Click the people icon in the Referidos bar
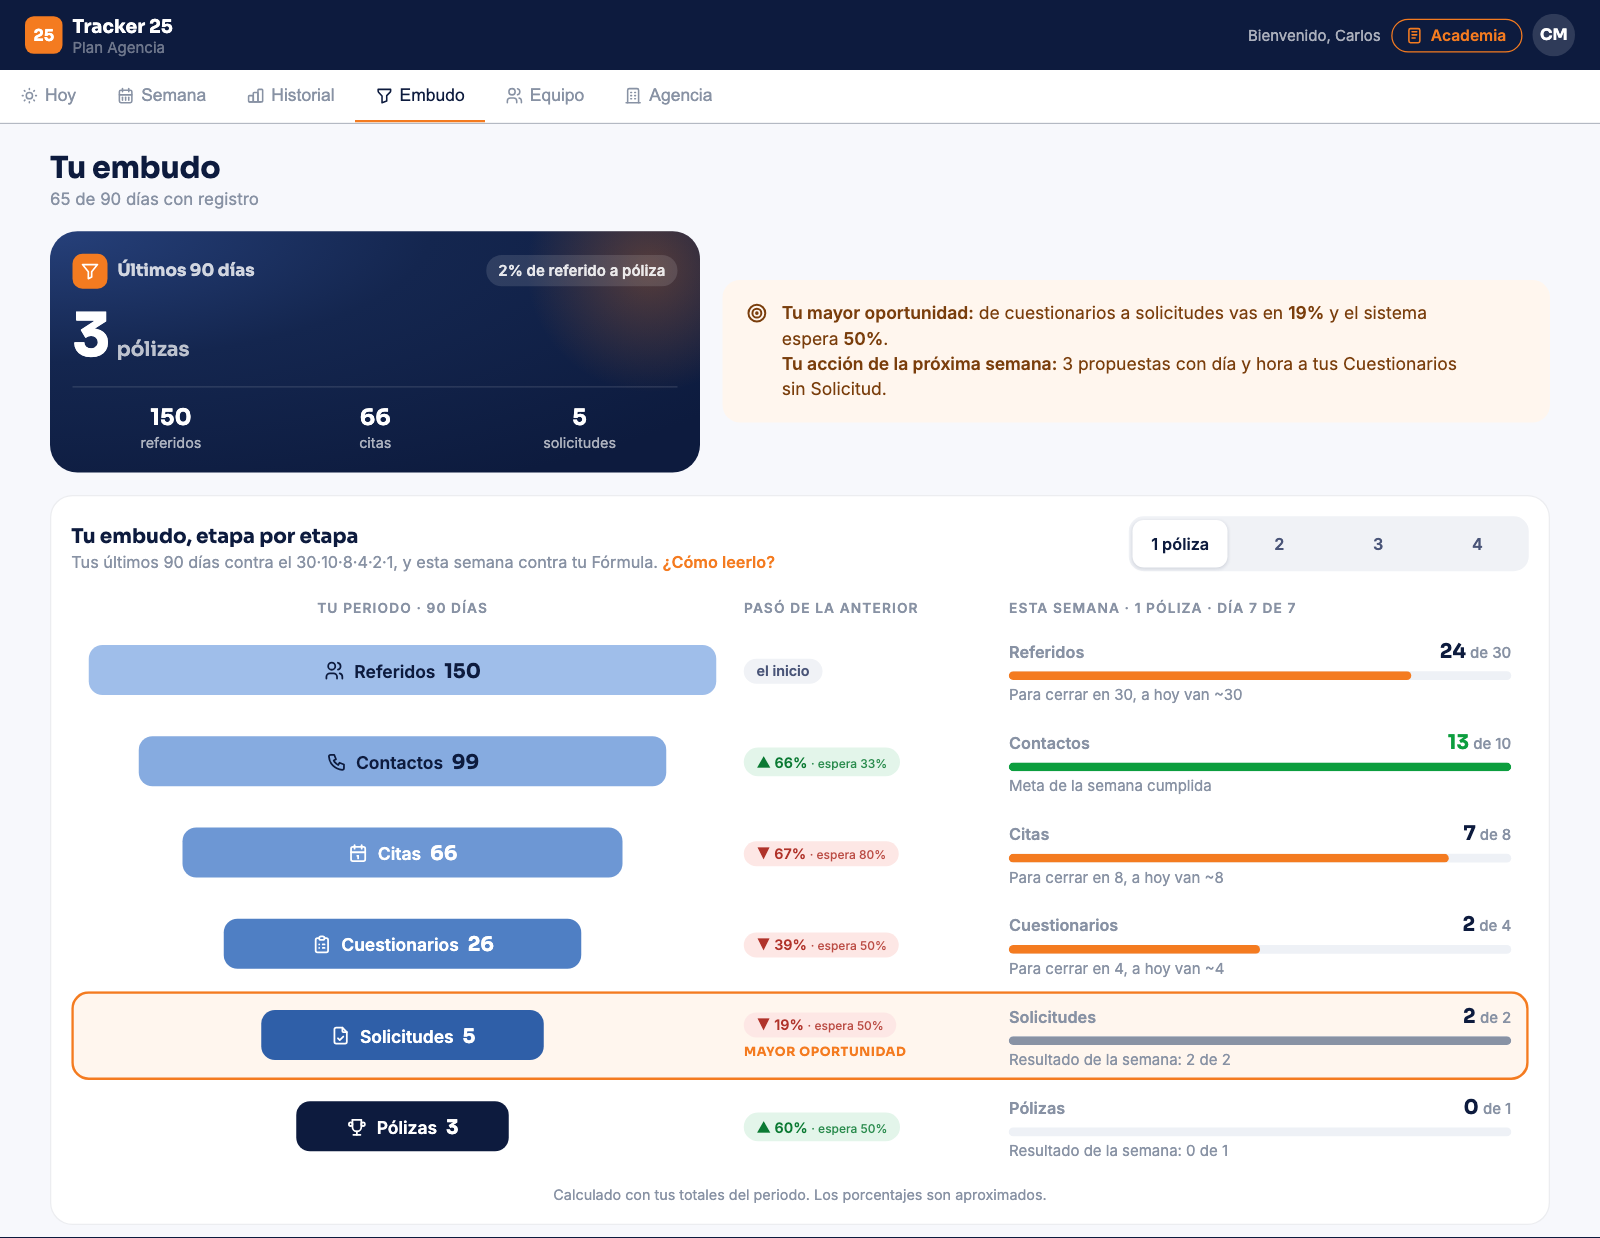1600x1238 pixels. [x=334, y=671]
